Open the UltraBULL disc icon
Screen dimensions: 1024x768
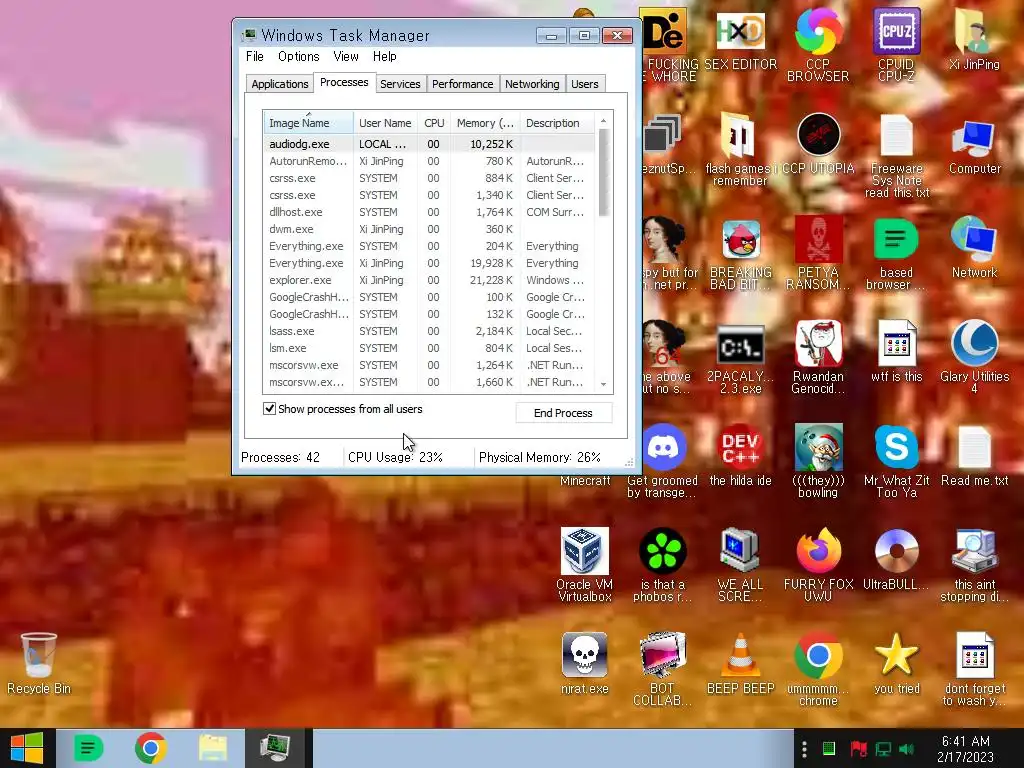pyautogui.click(x=896, y=558)
